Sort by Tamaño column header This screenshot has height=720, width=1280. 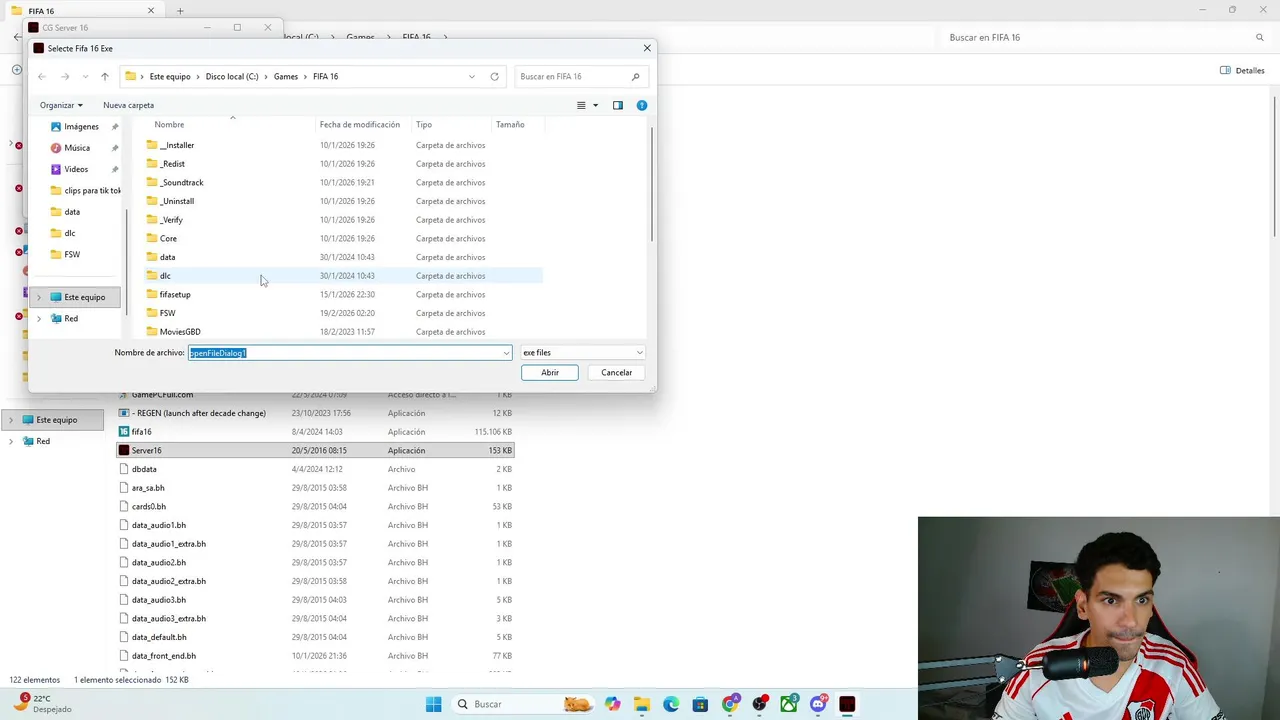coord(510,124)
